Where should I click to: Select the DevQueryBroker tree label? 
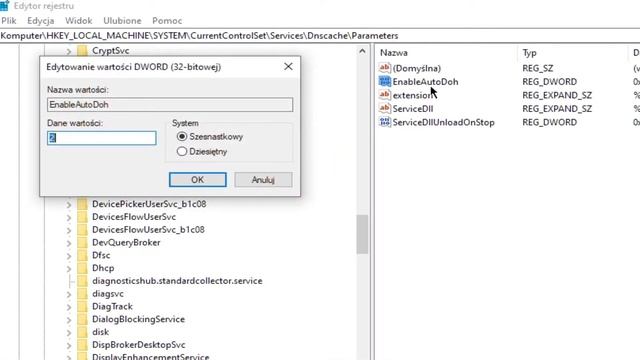click(126, 242)
